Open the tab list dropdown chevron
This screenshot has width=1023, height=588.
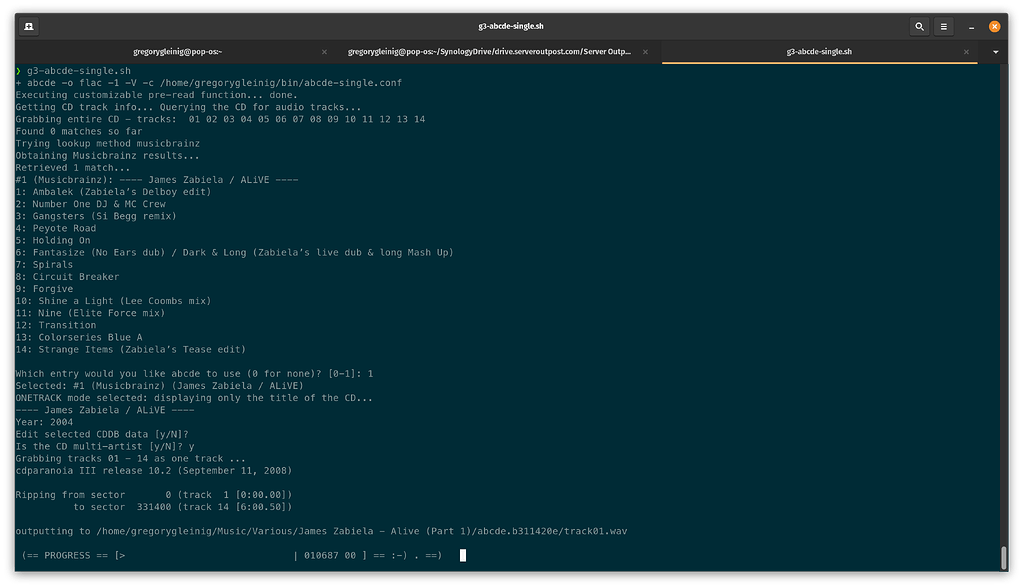pyautogui.click(x=993, y=51)
